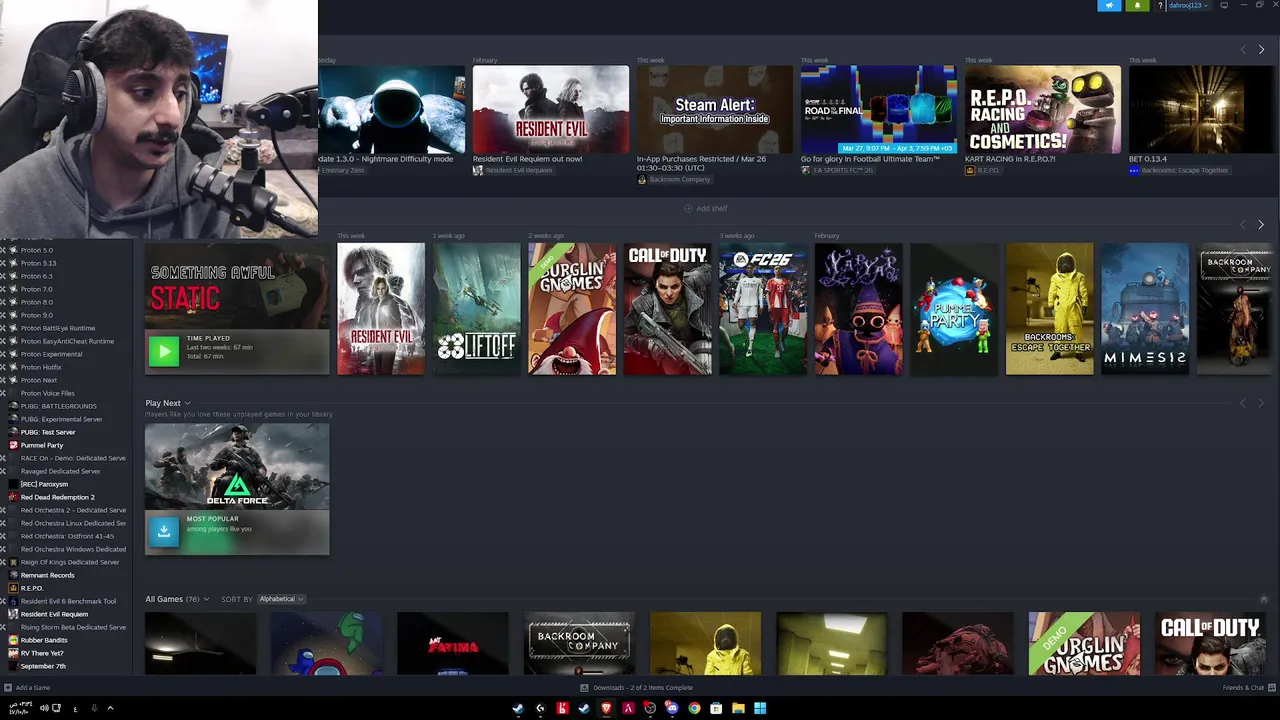Open Liftoff game cover in recent shelf

[477, 309]
